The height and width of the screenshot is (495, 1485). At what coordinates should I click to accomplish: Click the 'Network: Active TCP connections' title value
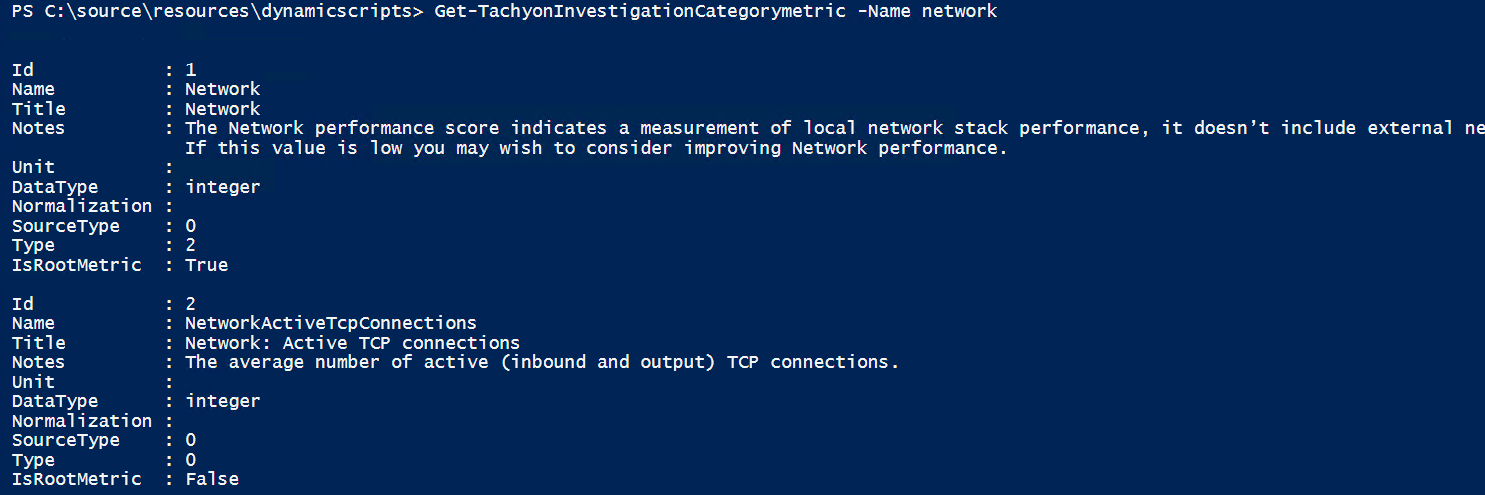point(352,343)
